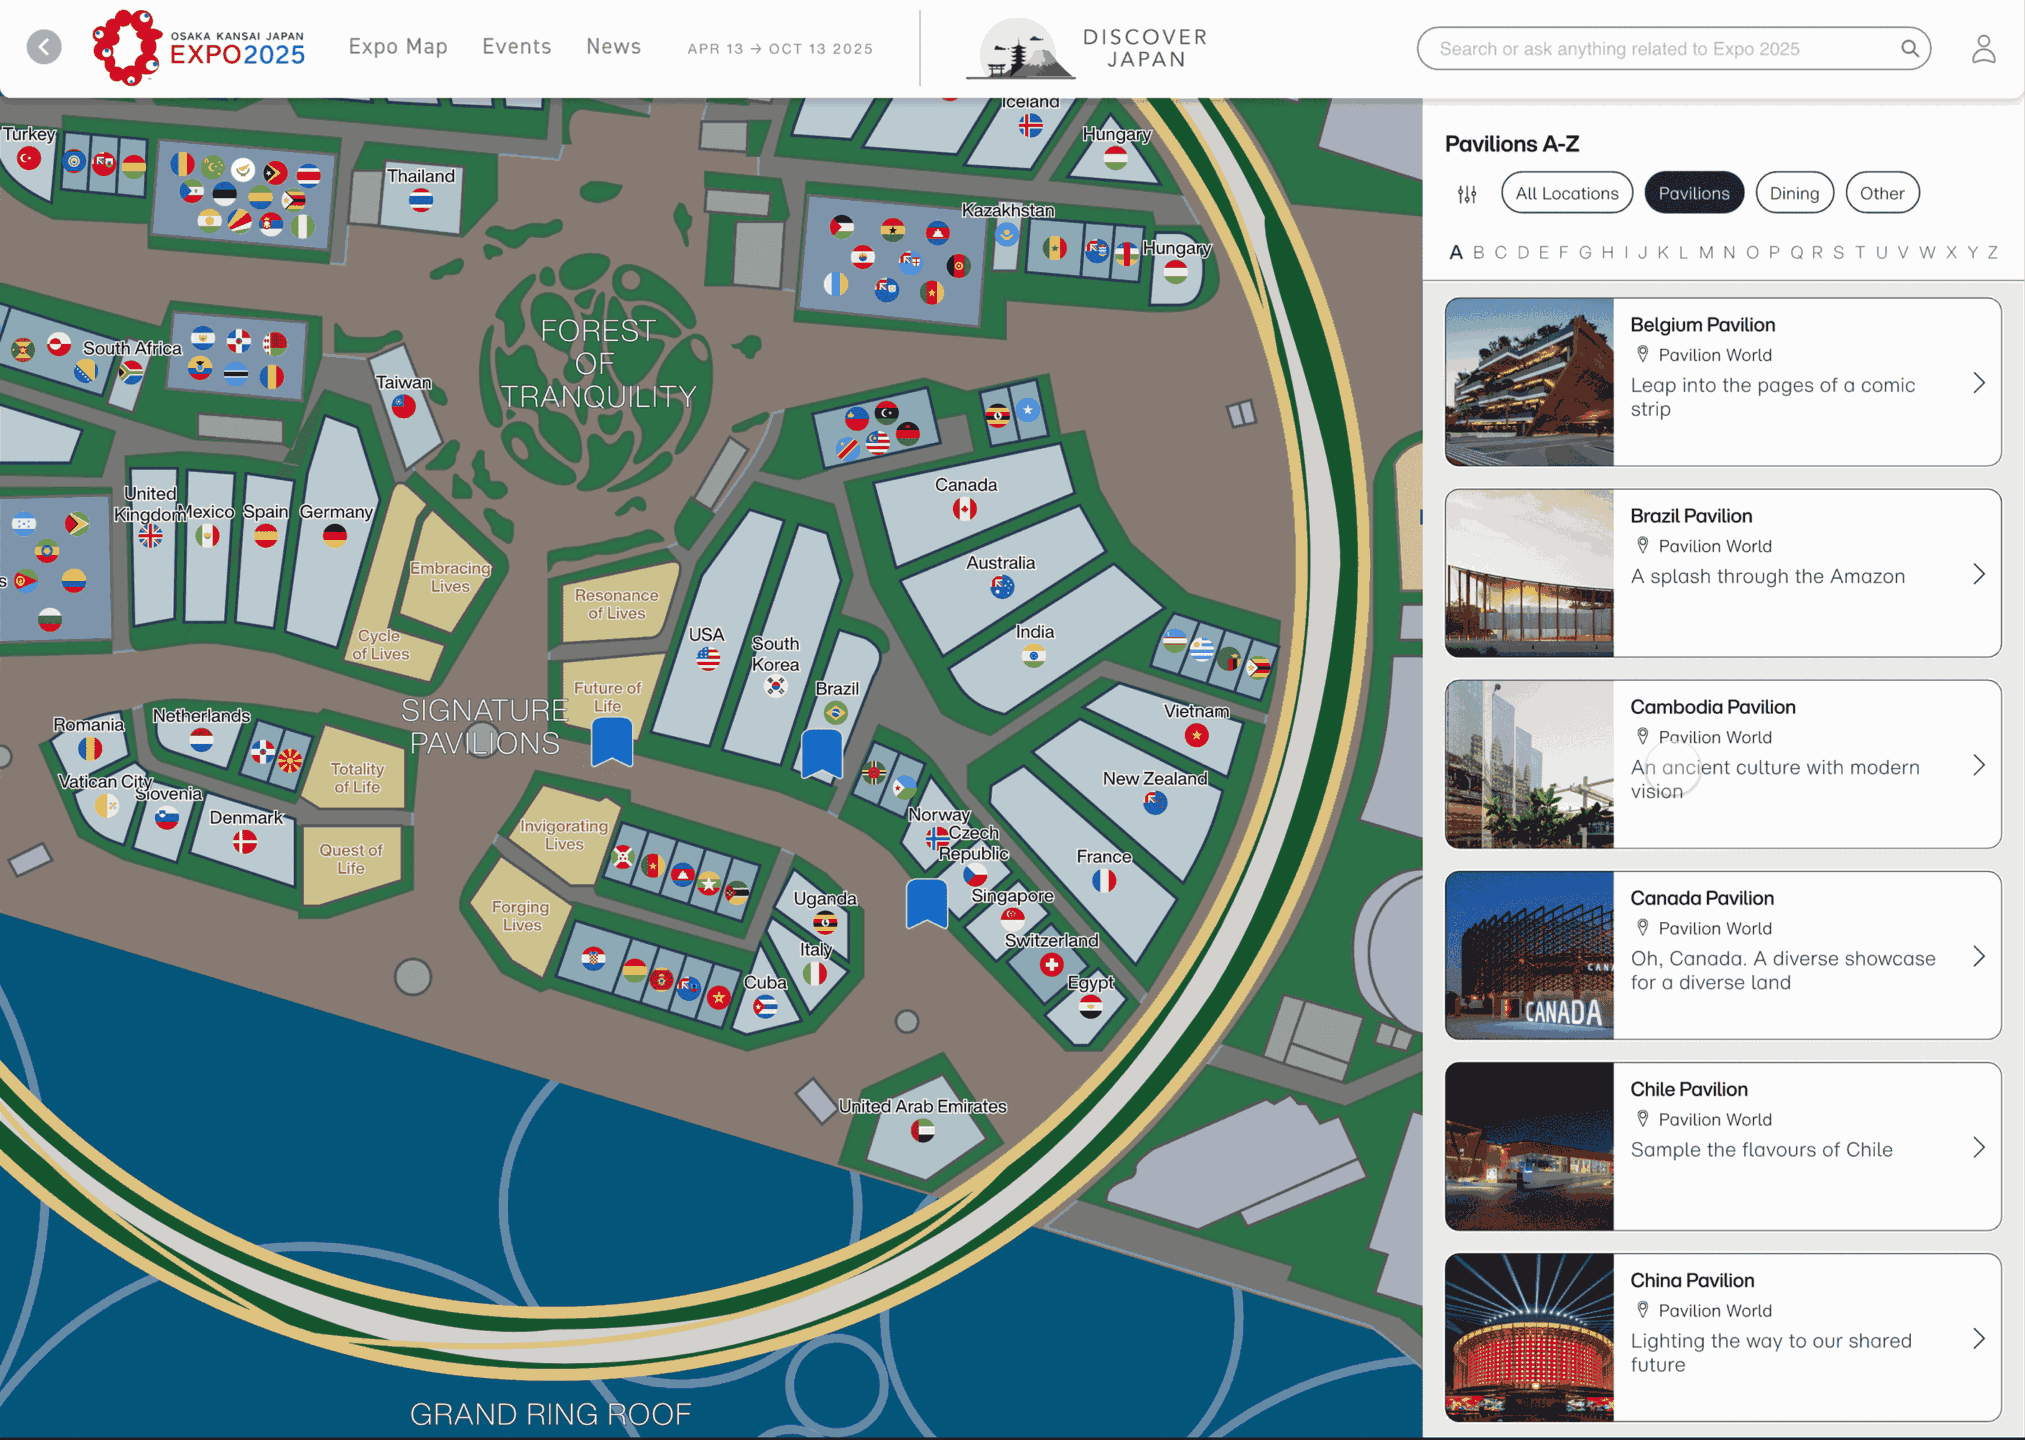2025x1440 pixels.
Task: Click the Expo search input field
Action: tap(1660, 48)
